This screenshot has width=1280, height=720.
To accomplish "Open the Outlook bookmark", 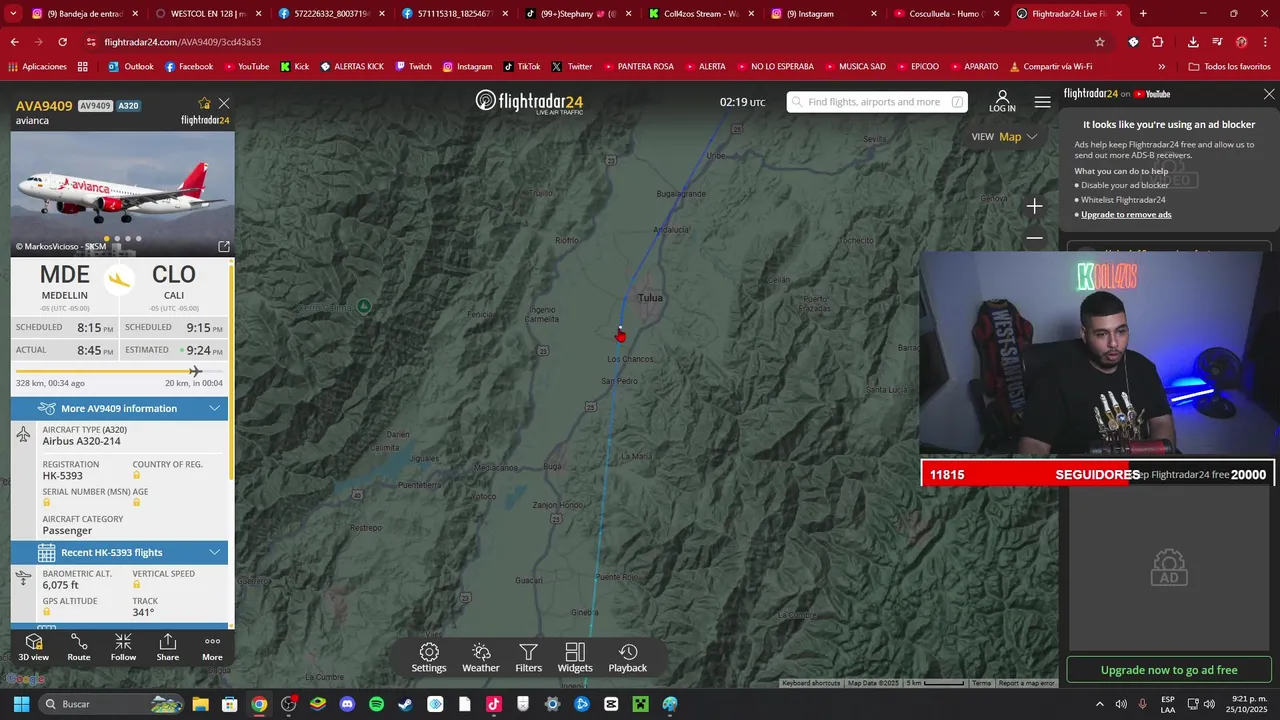I will pyautogui.click(x=131, y=67).
